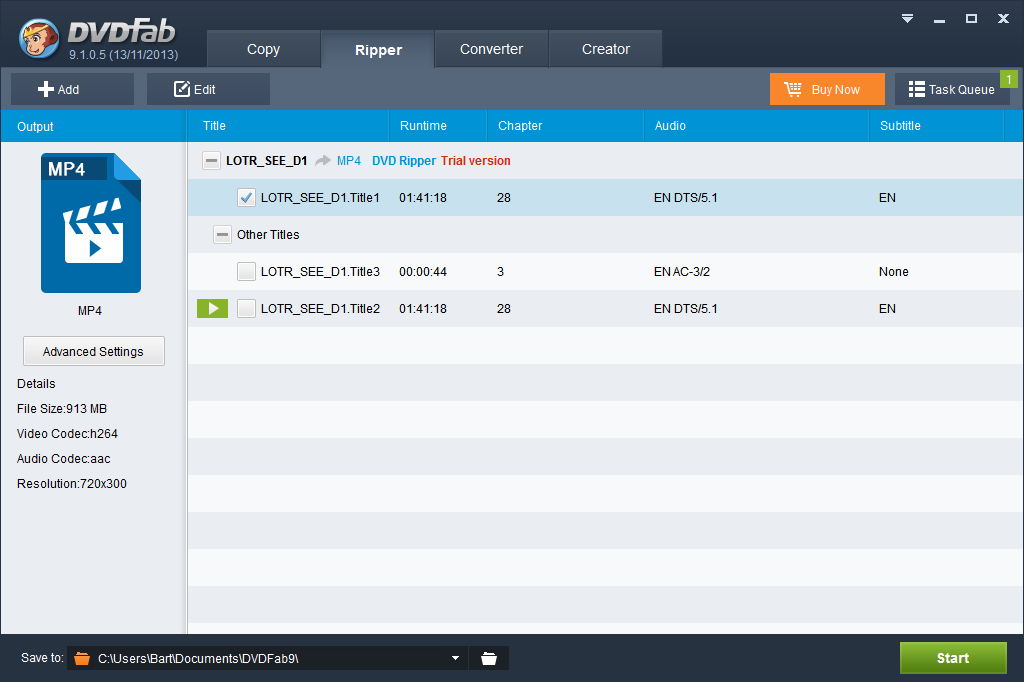Viewport: 1024px width, 682px height.
Task: Click the 00:00:44 runtime value
Action: click(423, 272)
